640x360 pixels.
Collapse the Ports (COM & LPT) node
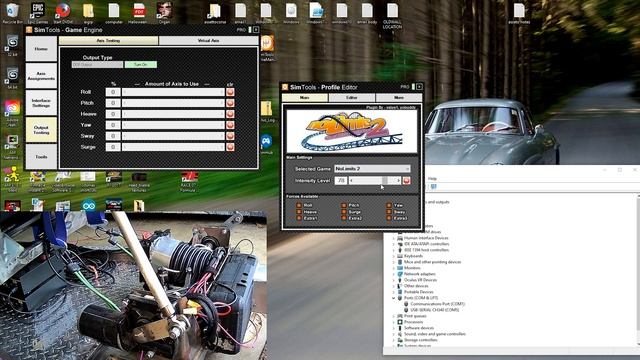393,298
